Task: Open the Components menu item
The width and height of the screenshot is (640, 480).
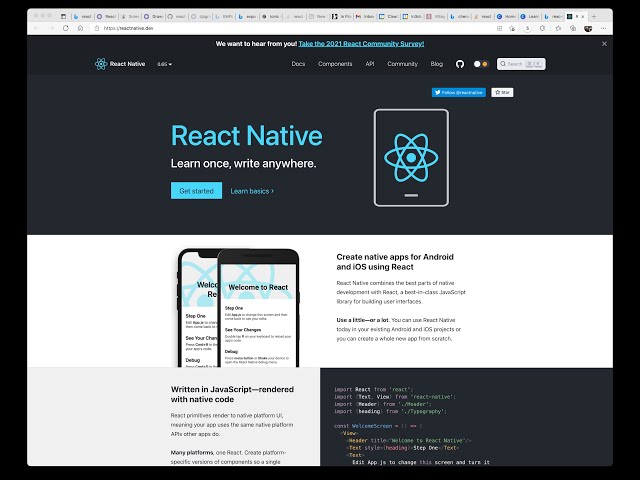Action: click(335, 64)
